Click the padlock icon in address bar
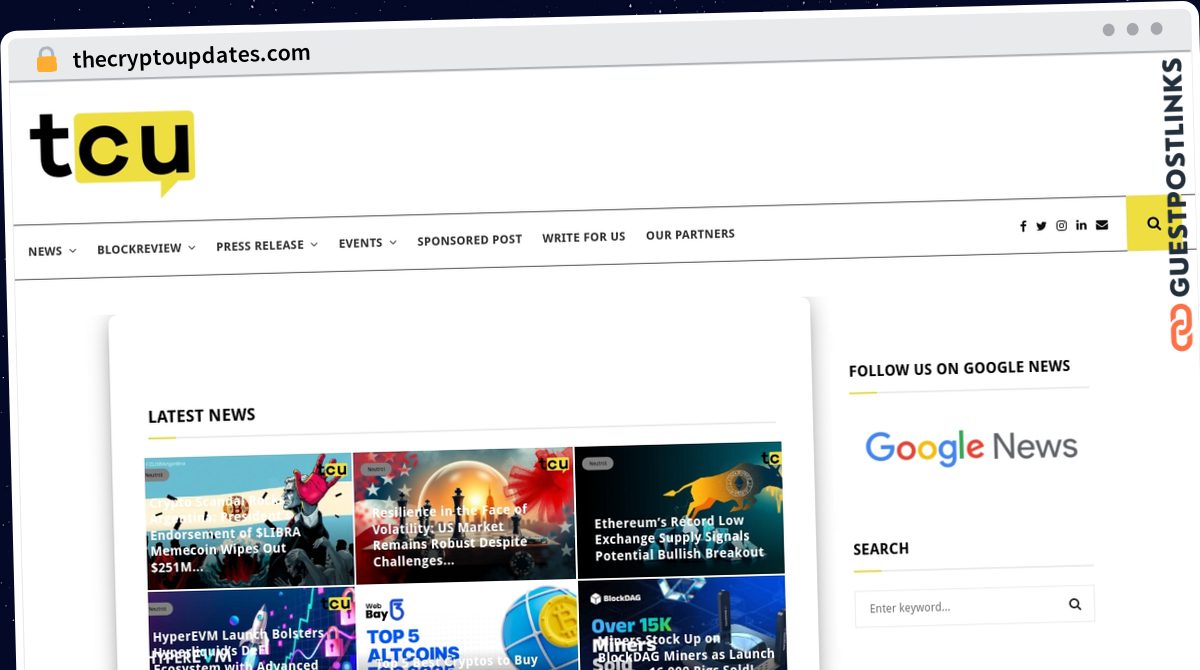The image size is (1200, 670). [46, 60]
